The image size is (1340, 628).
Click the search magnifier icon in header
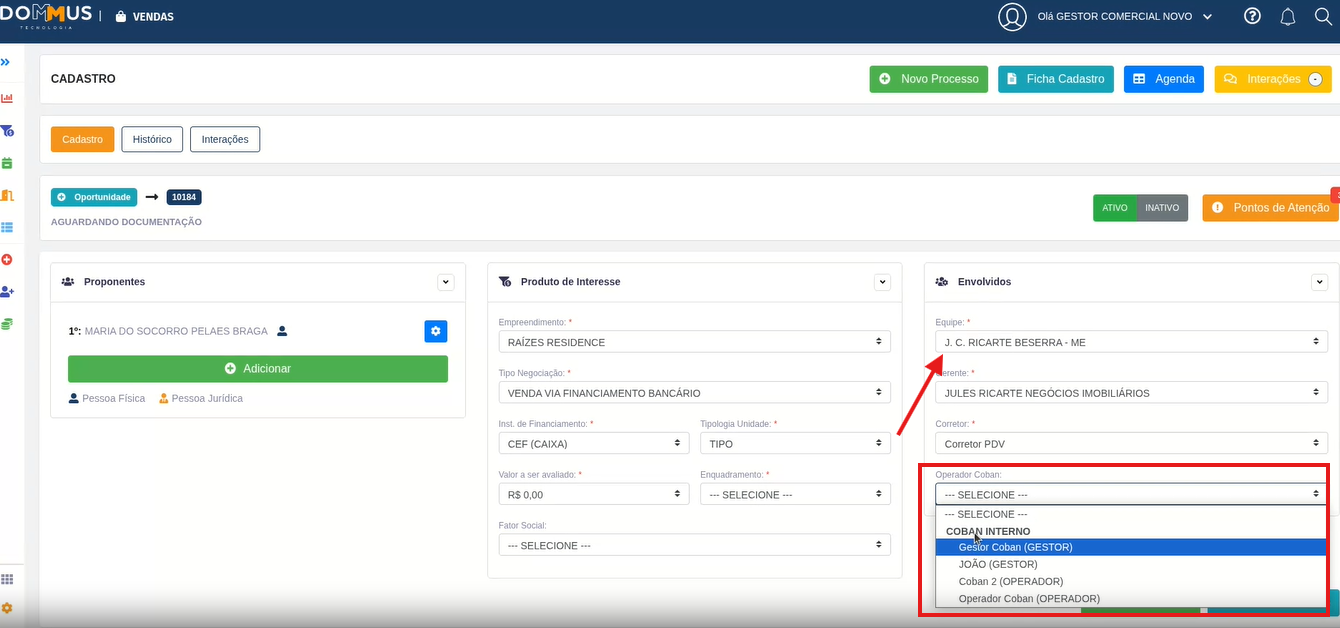(1323, 17)
